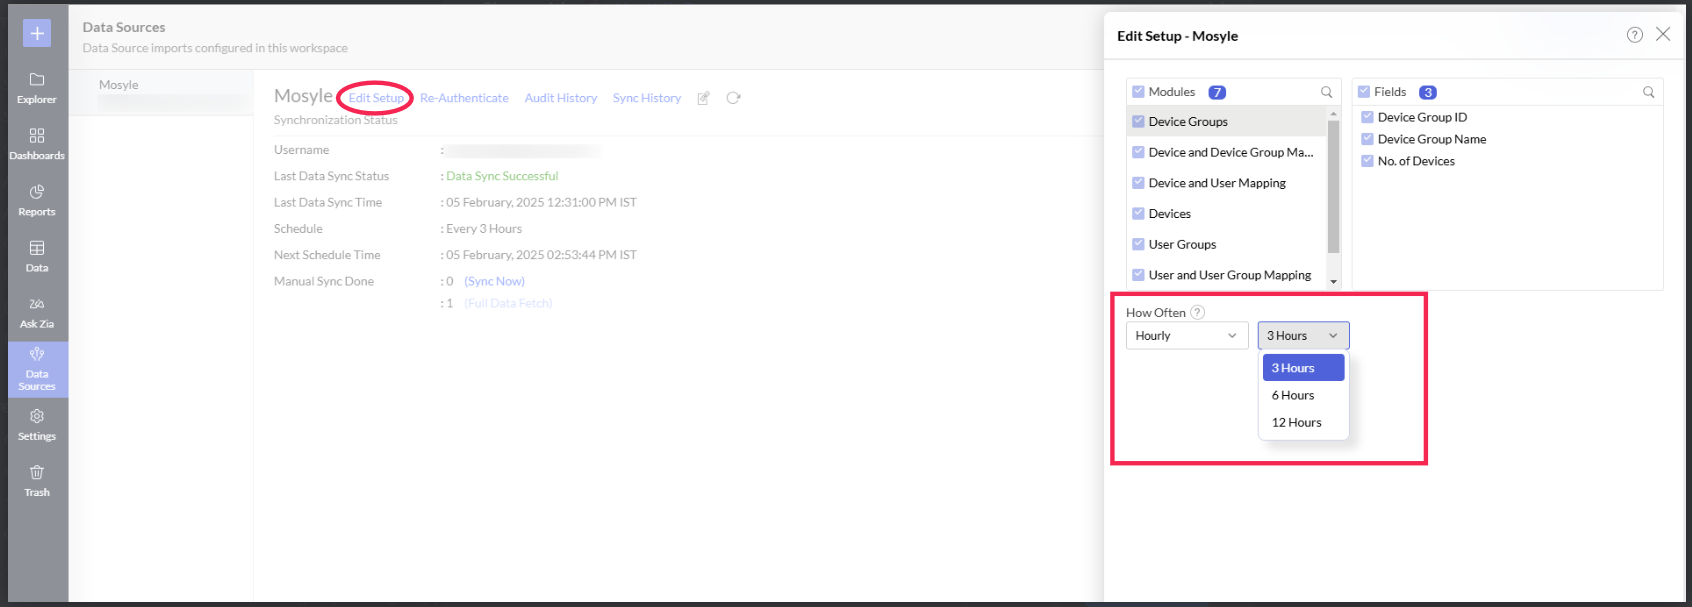Close the Edit Setup panel
The height and width of the screenshot is (607, 1692).
[x=1663, y=34]
